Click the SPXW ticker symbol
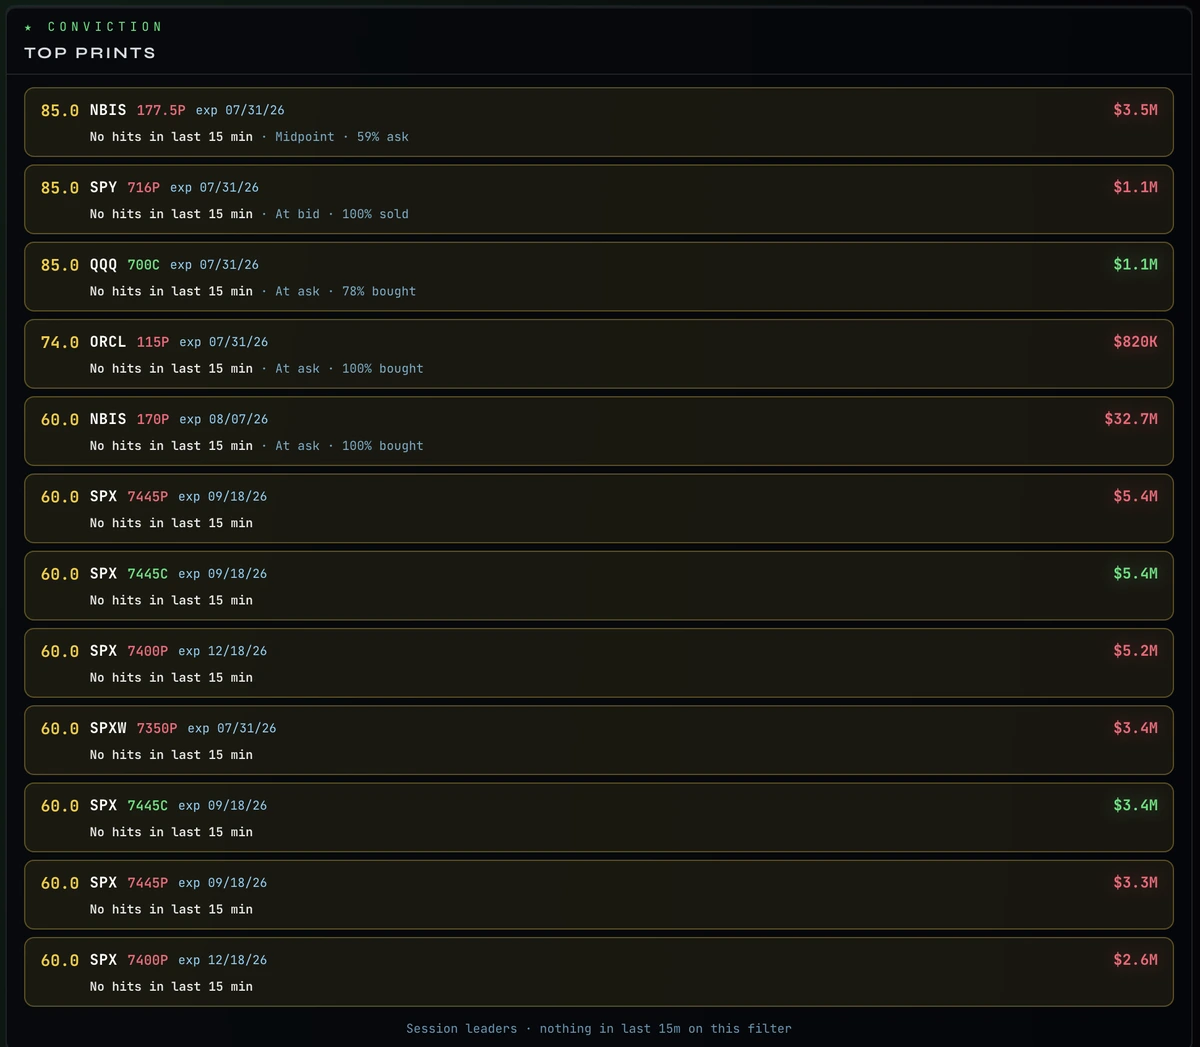 (x=108, y=728)
